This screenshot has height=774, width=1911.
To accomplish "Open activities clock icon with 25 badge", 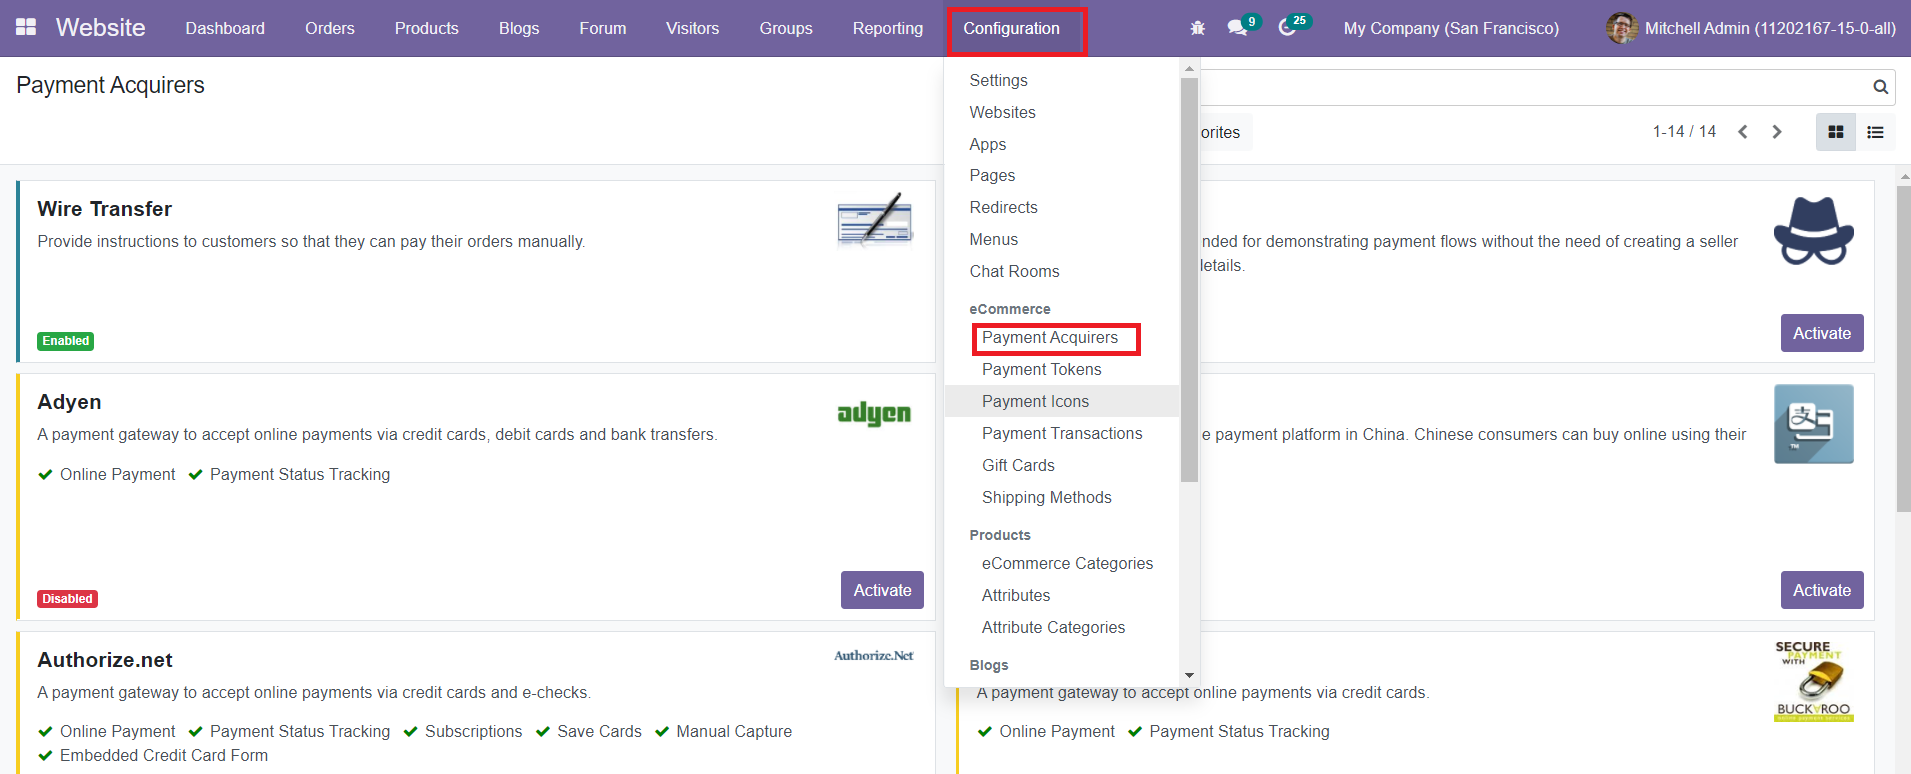I will 1287,28.
